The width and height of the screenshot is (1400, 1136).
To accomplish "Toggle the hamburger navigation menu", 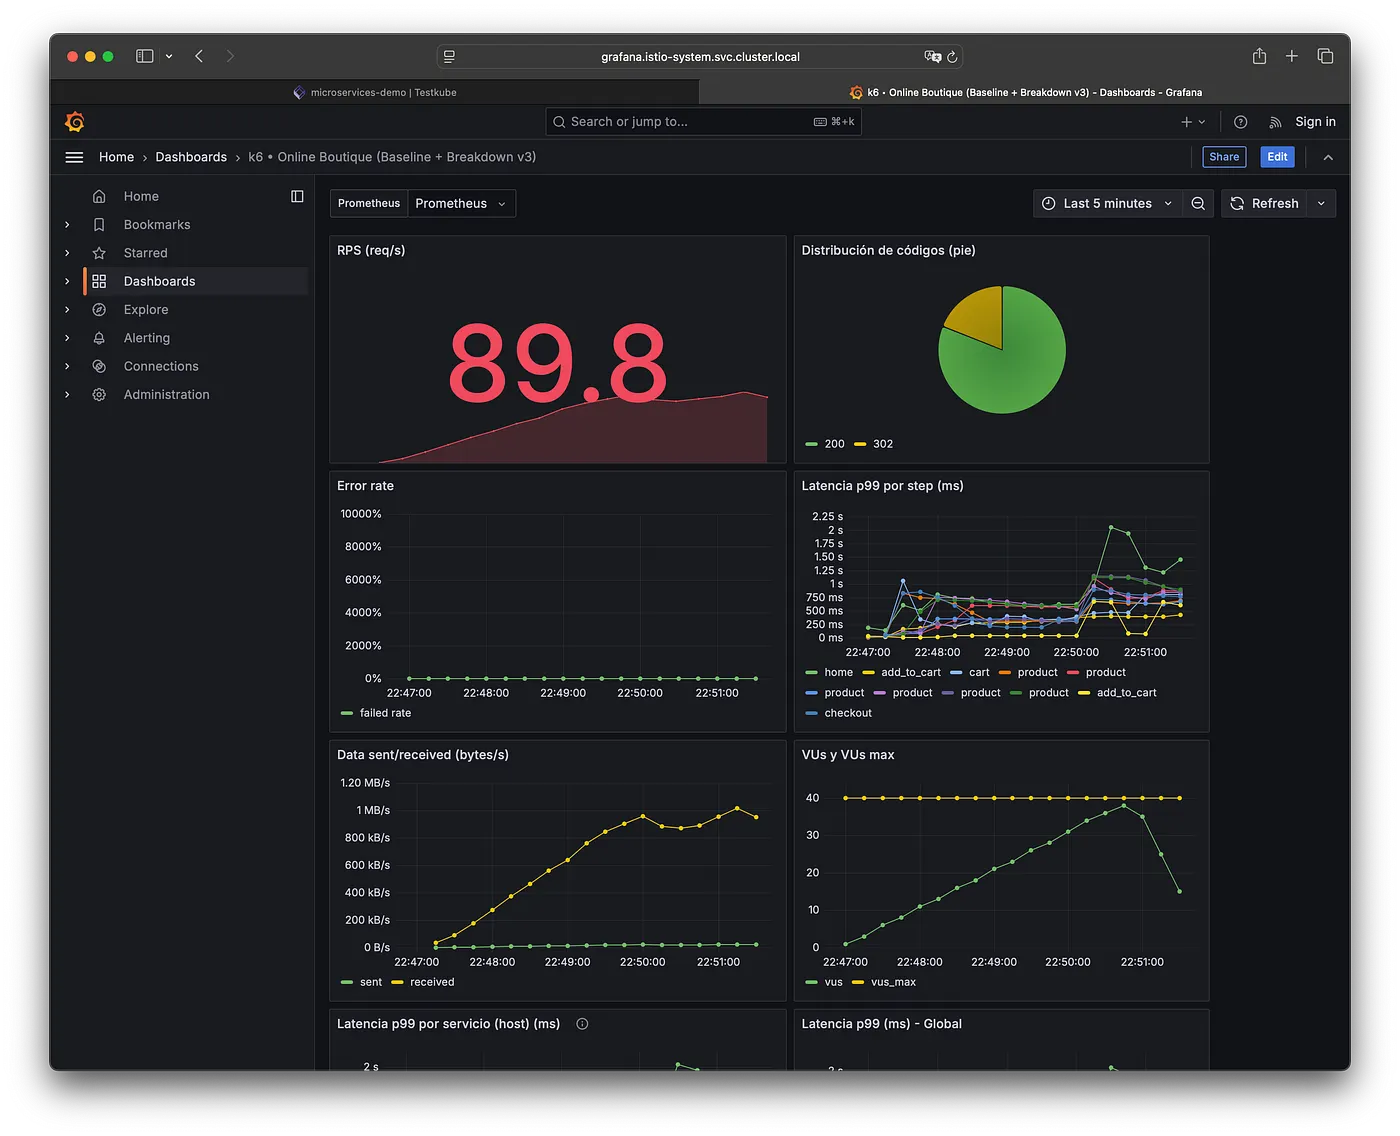I will [x=74, y=157].
